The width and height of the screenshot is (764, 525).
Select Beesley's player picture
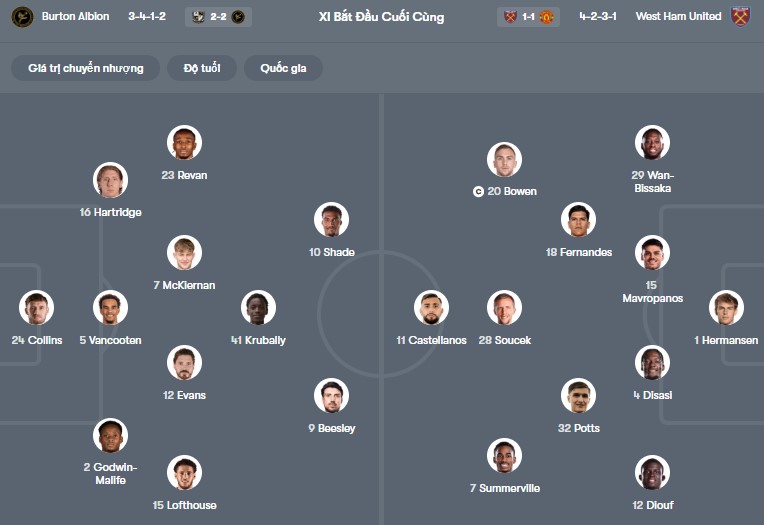[x=331, y=396]
